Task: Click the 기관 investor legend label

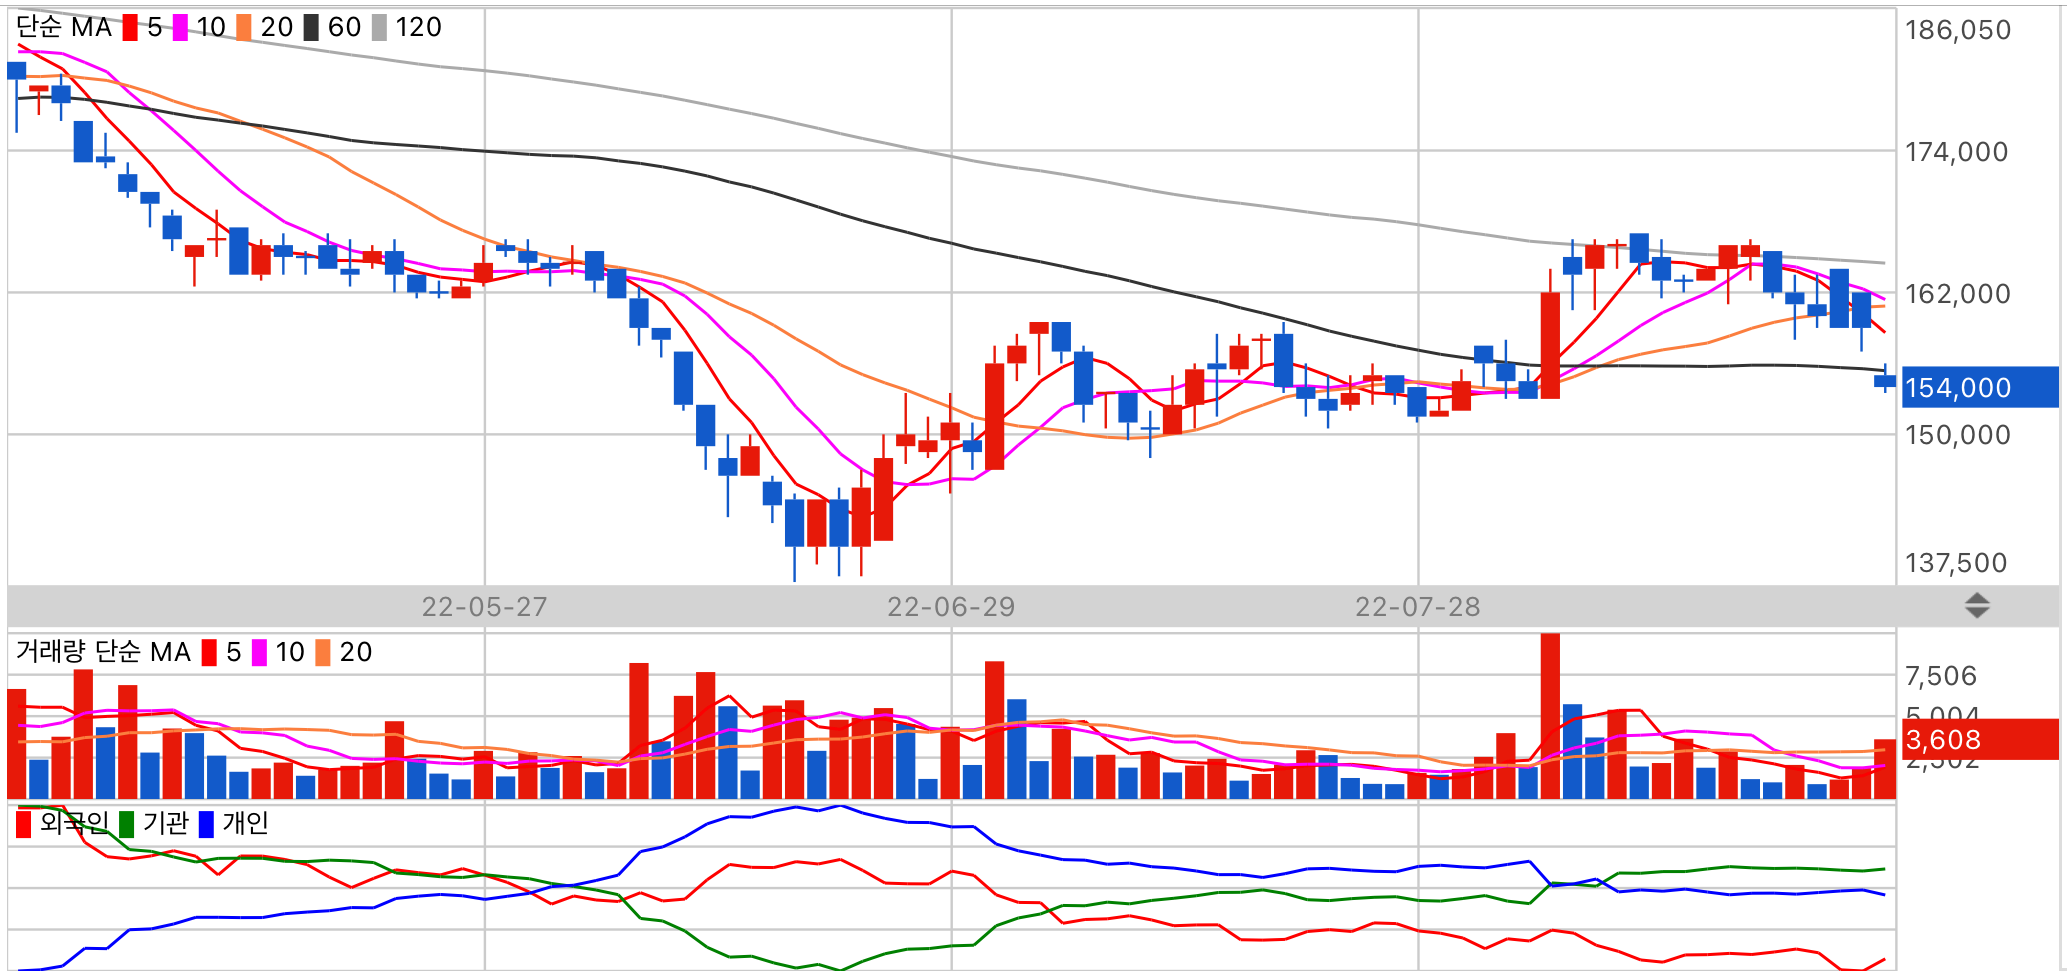Action: (x=165, y=823)
